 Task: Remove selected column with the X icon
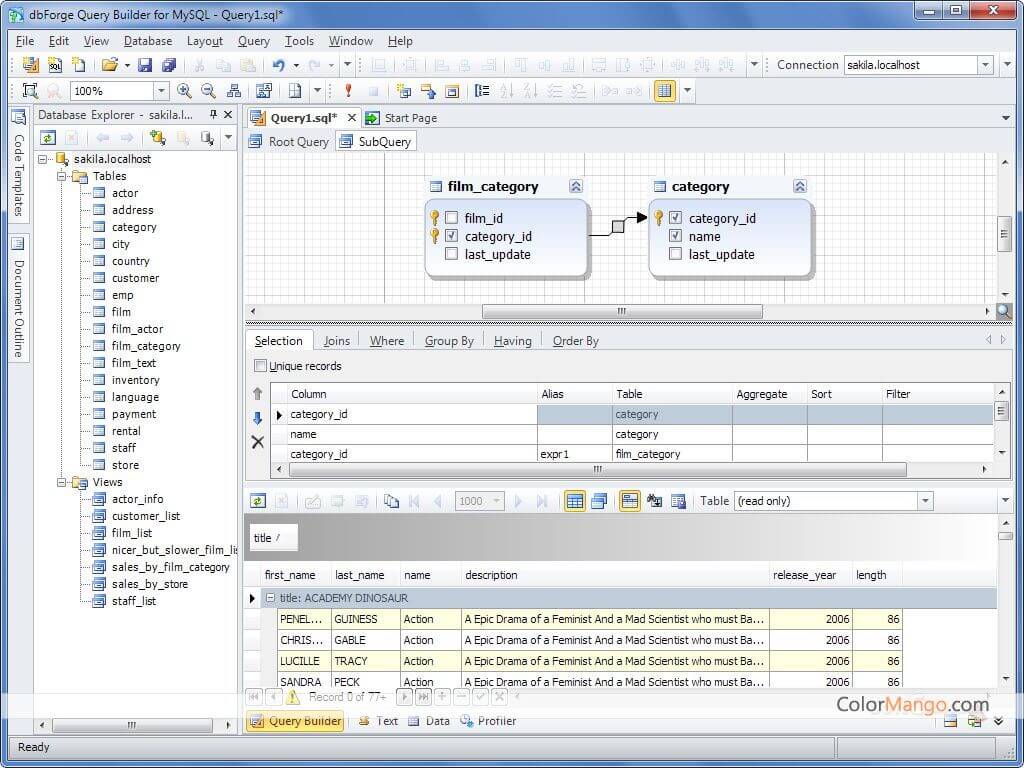pos(258,442)
